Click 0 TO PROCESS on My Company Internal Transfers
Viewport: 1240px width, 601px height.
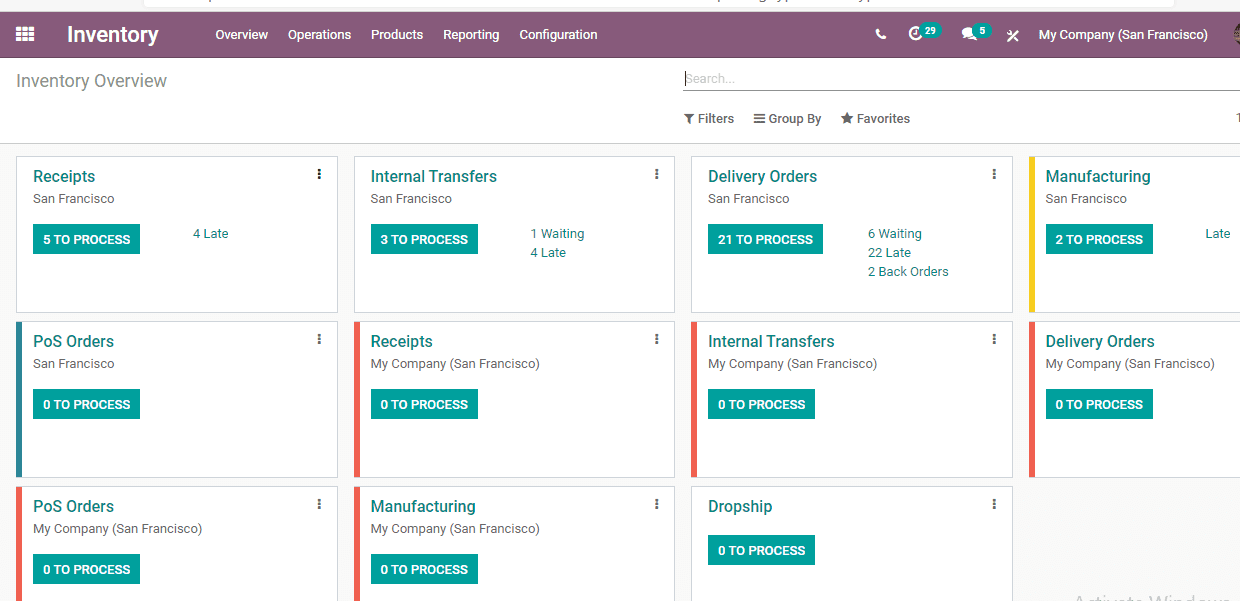coord(761,404)
